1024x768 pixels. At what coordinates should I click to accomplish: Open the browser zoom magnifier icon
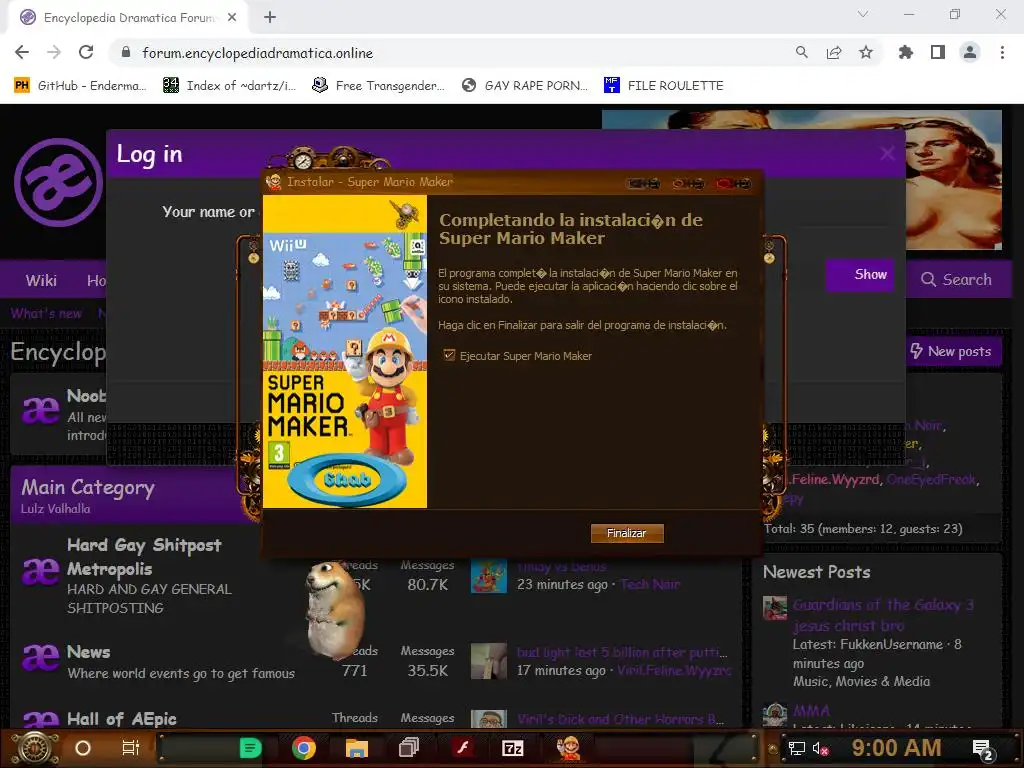click(801, 52)
